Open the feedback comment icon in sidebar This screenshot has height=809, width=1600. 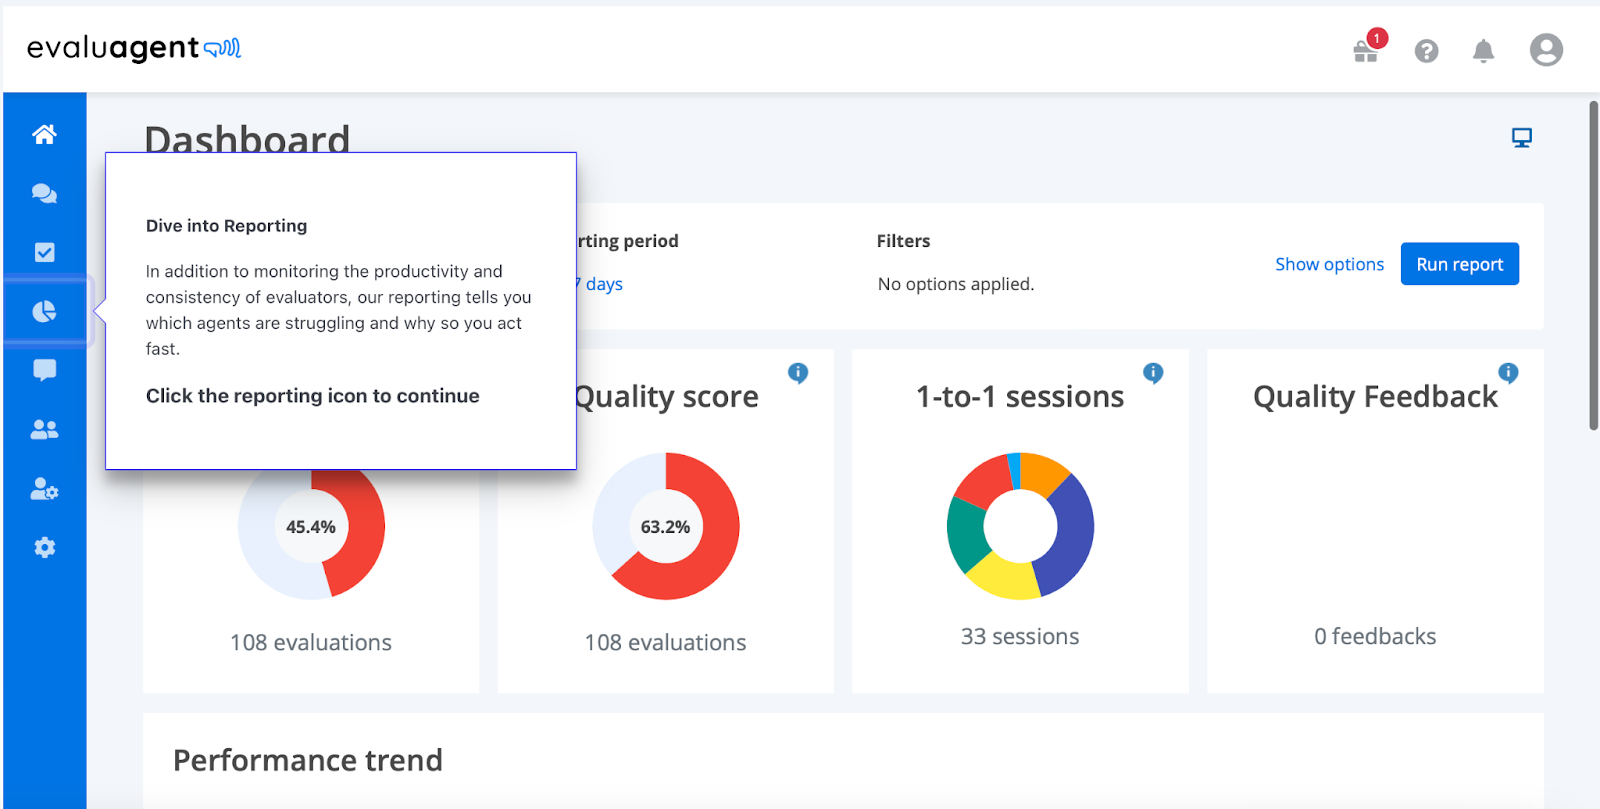click(x=44, y=370)
